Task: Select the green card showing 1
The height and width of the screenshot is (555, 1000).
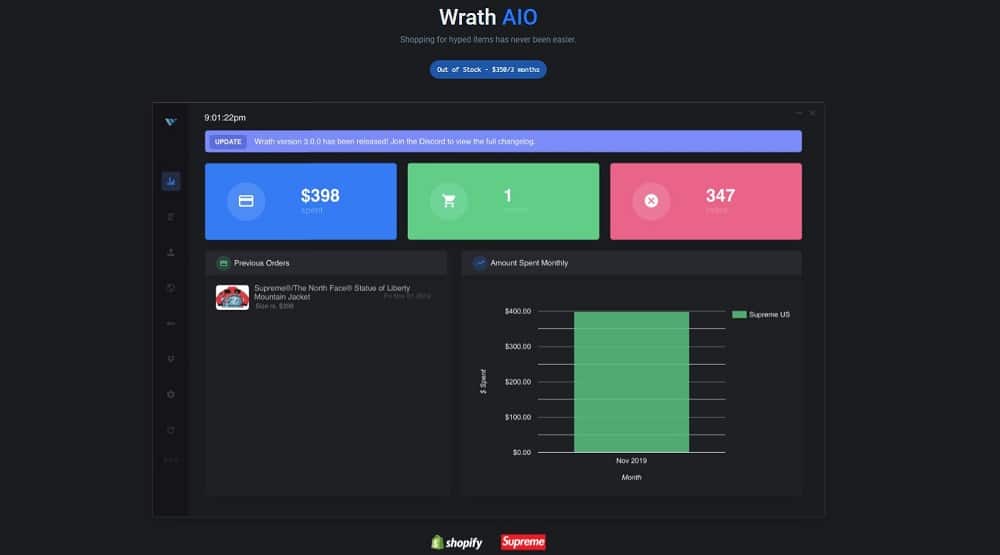Action: 503,202
